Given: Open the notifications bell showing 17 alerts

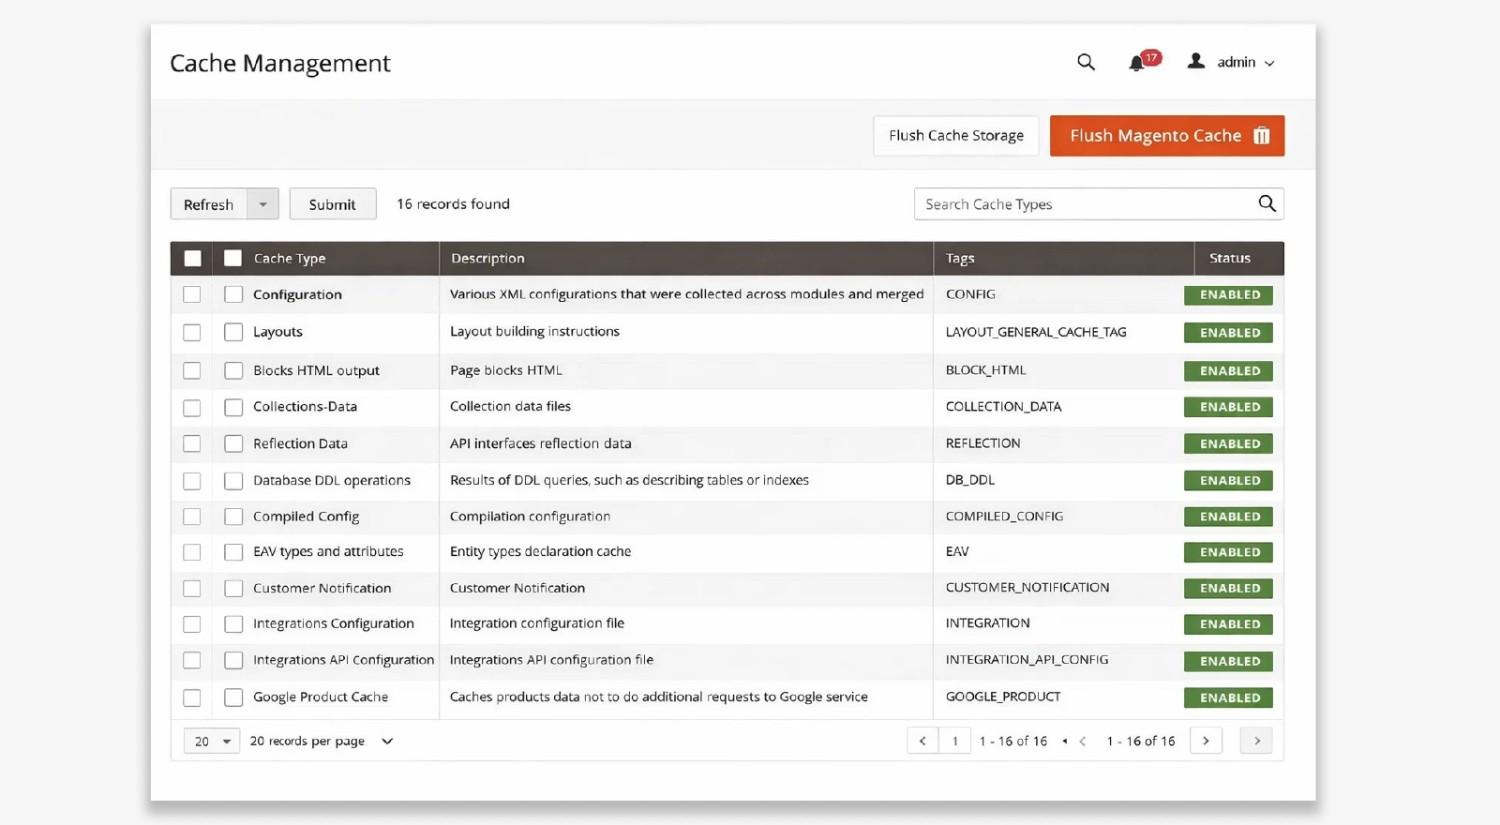Looking at the screenshot, I should pos(1137,63).
